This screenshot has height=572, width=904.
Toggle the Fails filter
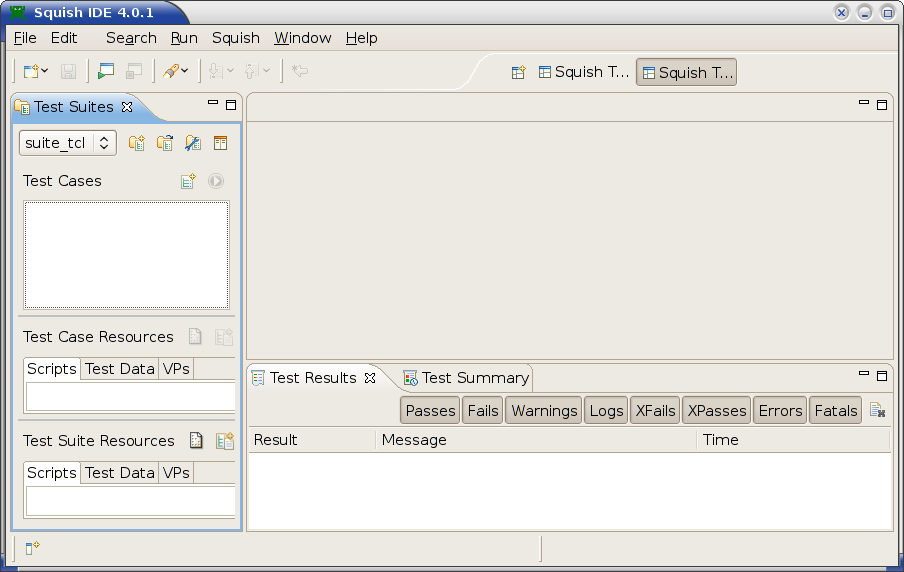(483, 411)
